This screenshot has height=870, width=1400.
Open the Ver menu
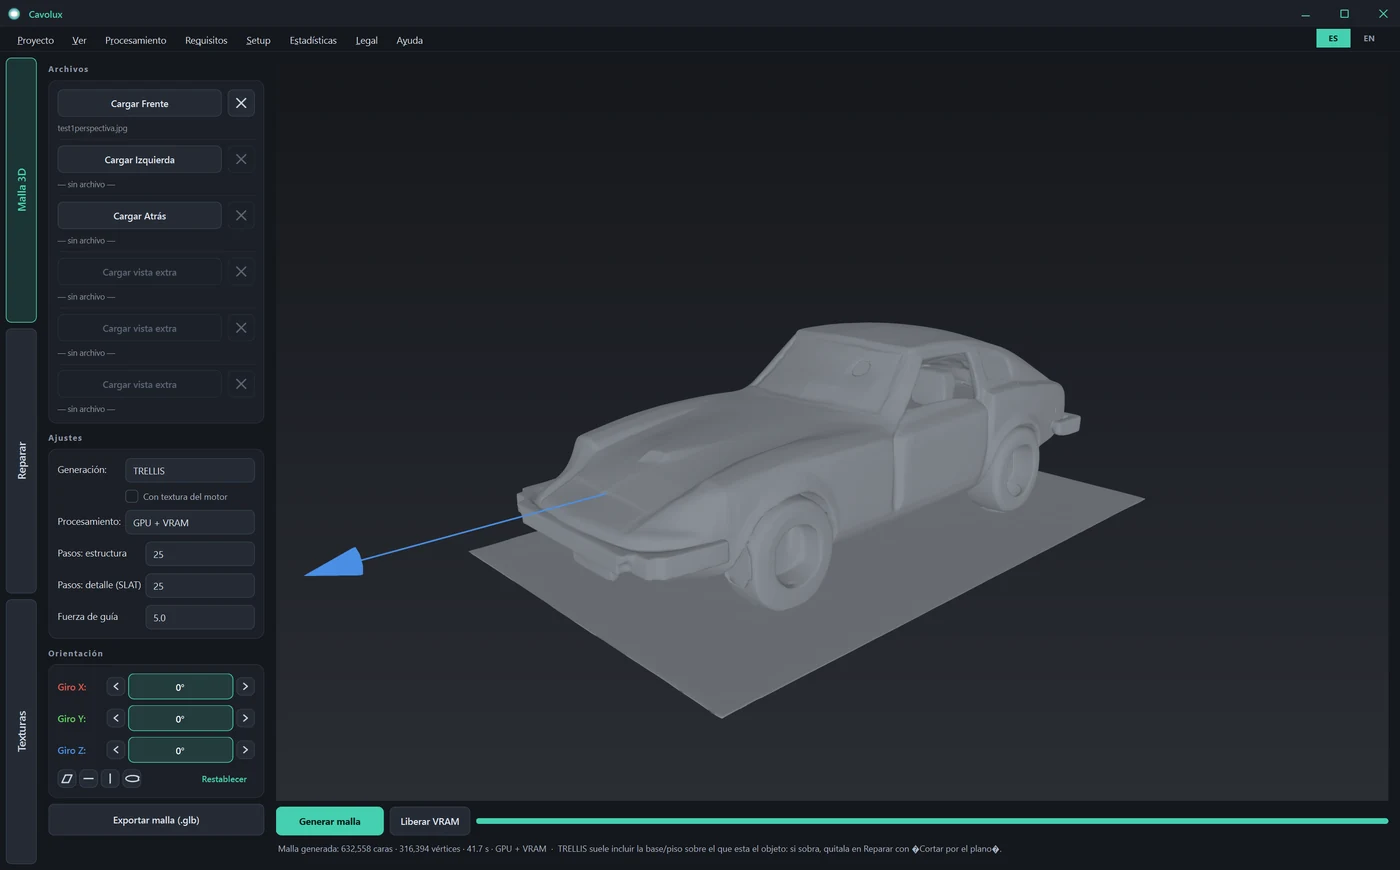79,40
